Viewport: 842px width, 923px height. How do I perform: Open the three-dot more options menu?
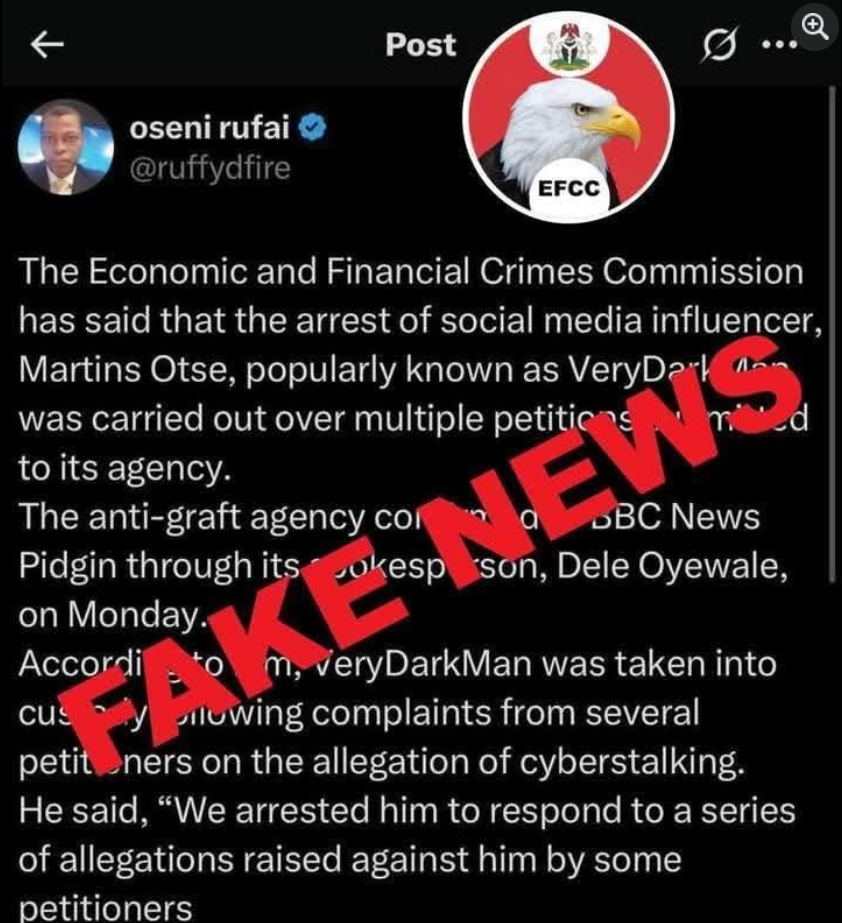point(780,44)
